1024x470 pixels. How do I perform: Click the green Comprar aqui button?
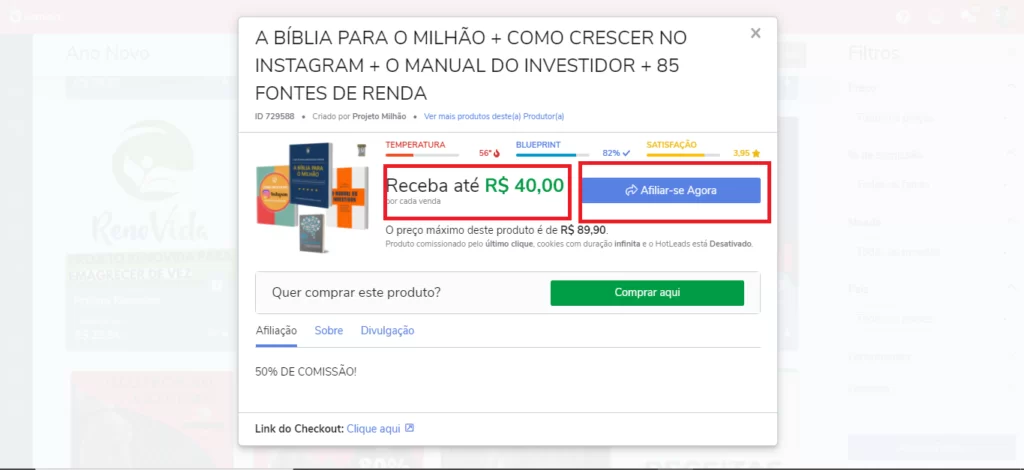tap(647, 292)
